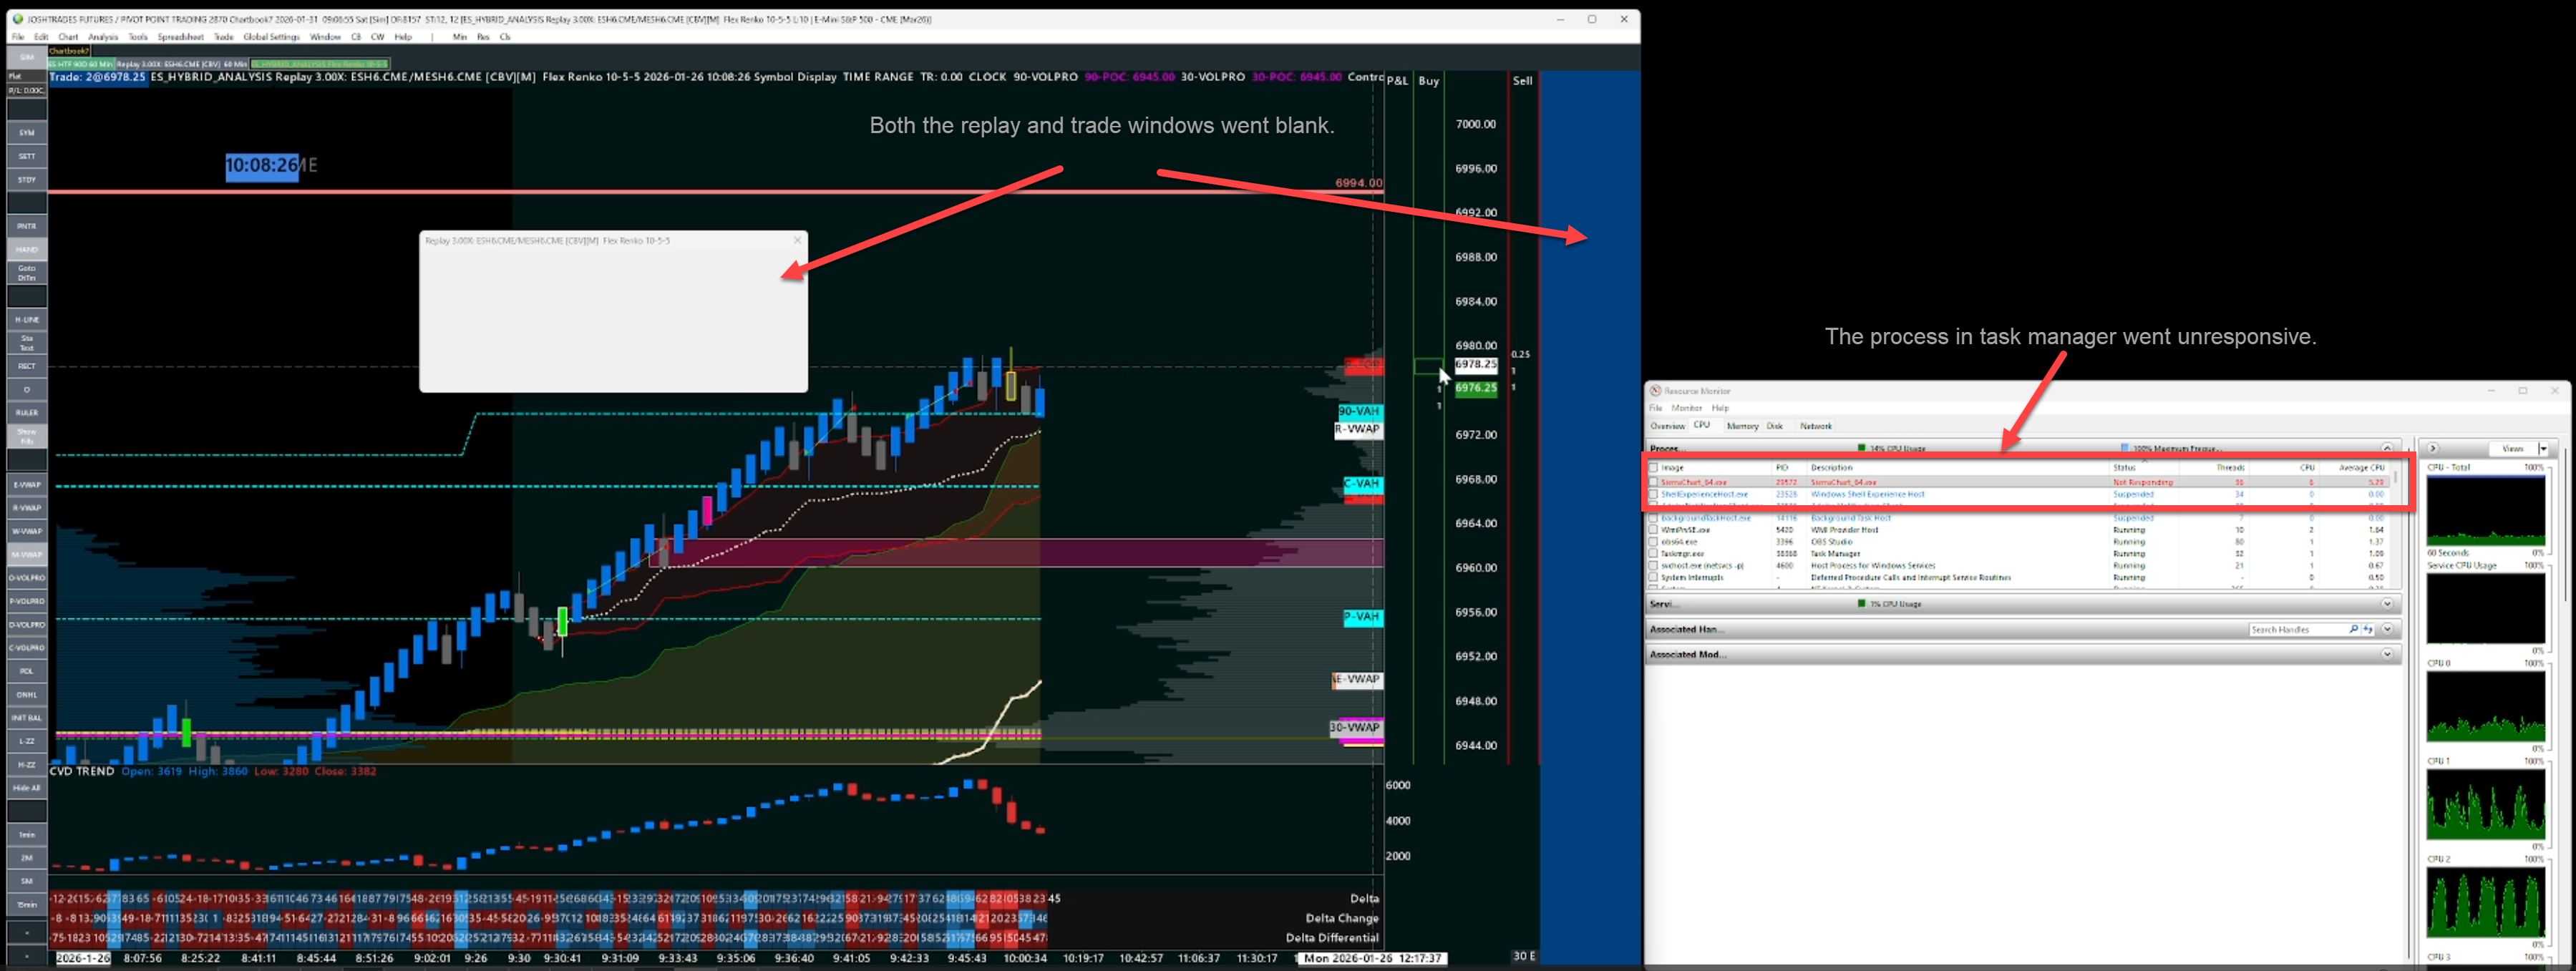Select the PNTR pointer tool
The width and height of the screenshot is (2576, 971).
point(27,226)
